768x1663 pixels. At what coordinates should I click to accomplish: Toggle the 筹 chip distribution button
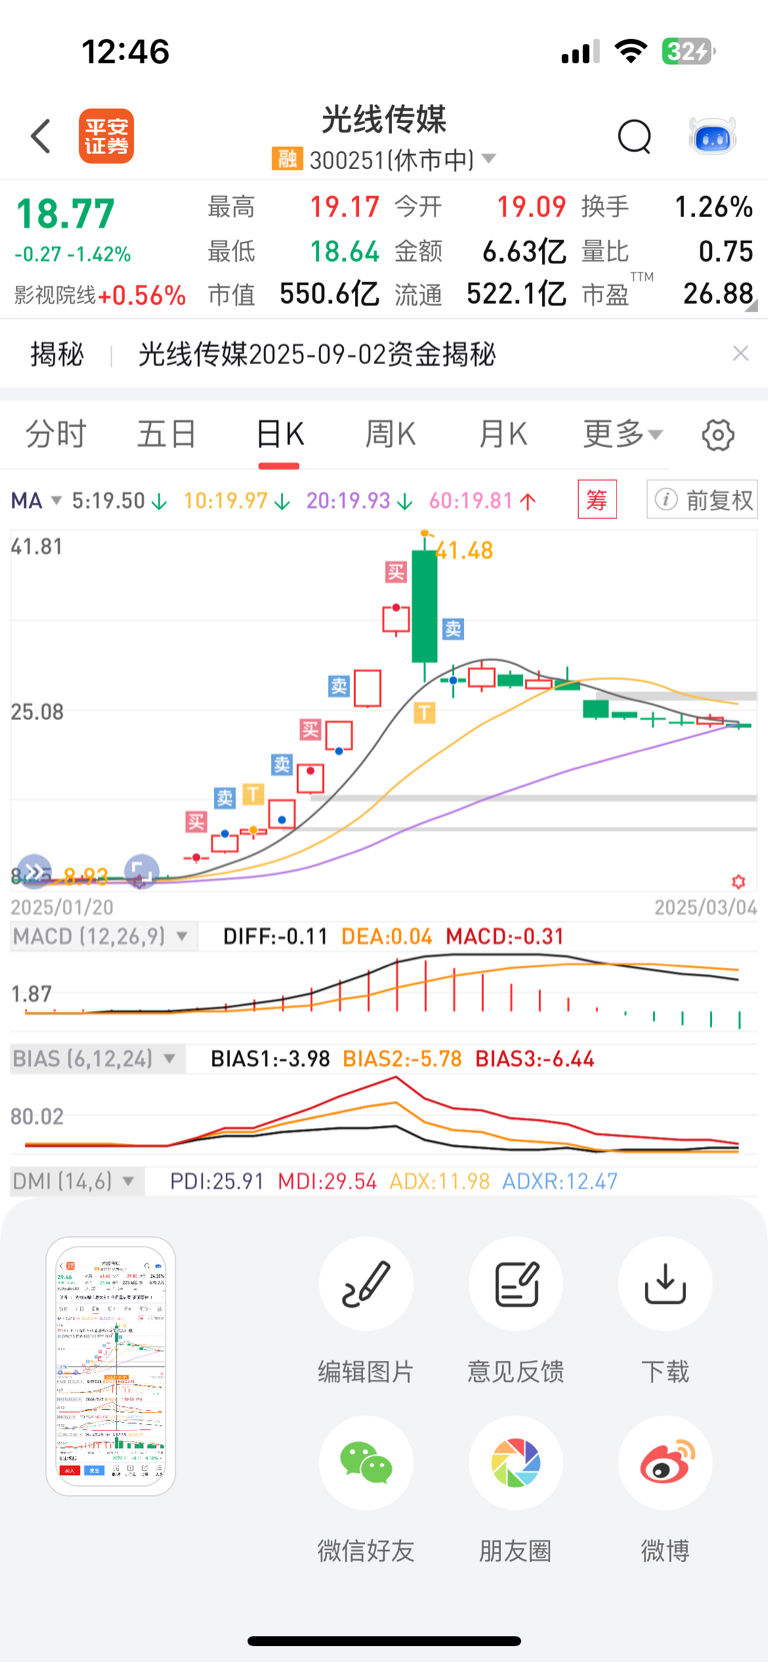click(x=597, y=499)
